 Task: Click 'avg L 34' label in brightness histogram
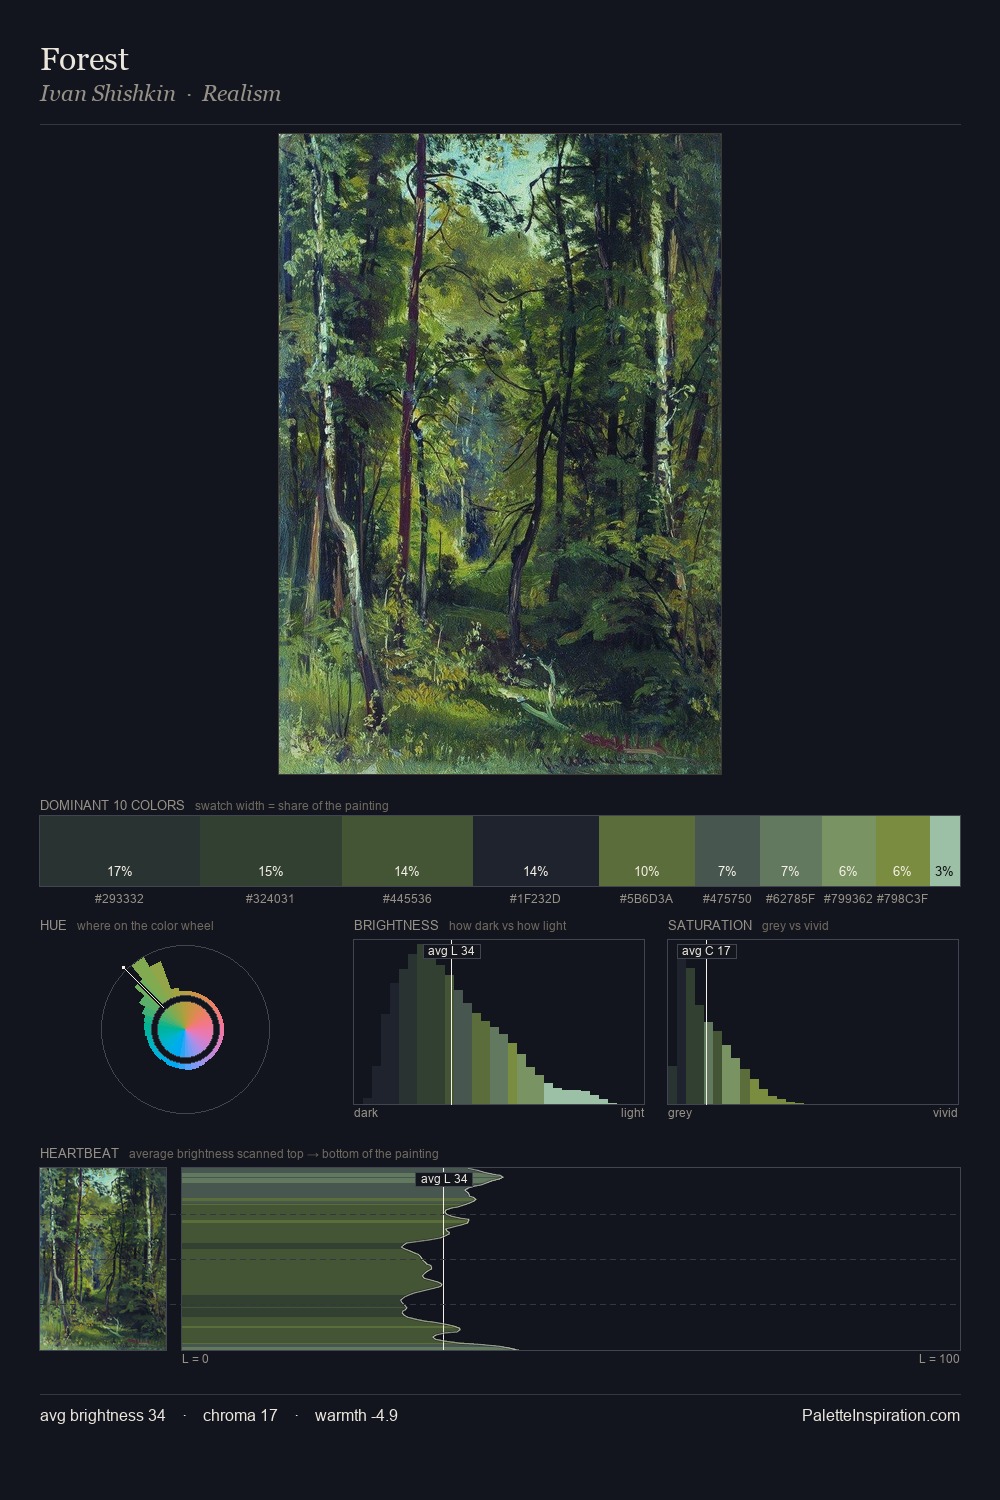click(451, 951)
